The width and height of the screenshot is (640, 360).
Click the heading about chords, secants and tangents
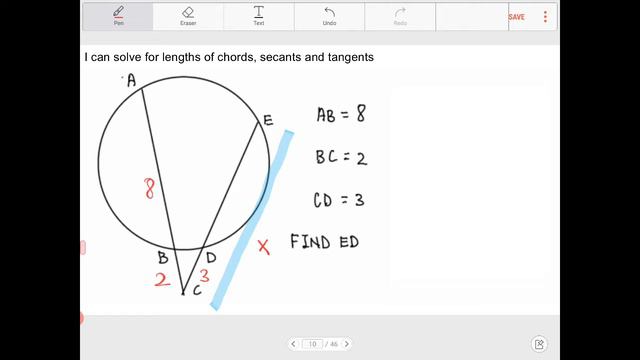[229, 57]
